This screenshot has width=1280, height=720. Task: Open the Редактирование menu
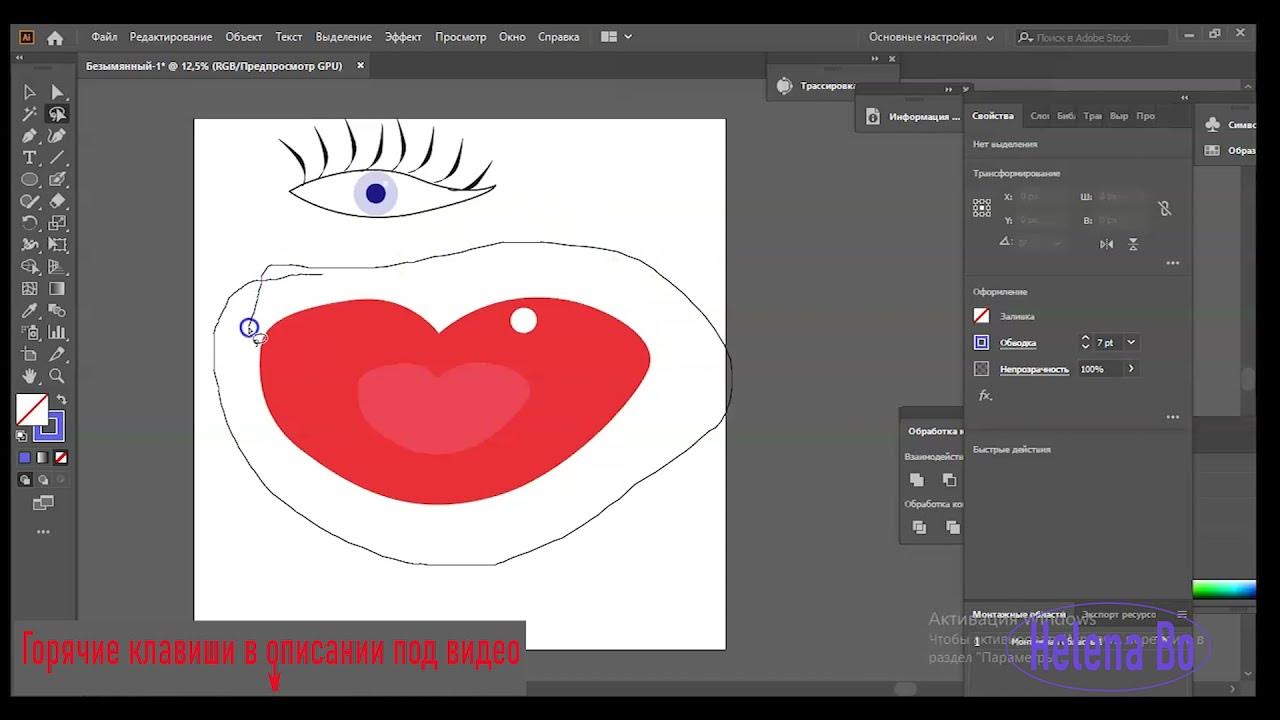171,37
